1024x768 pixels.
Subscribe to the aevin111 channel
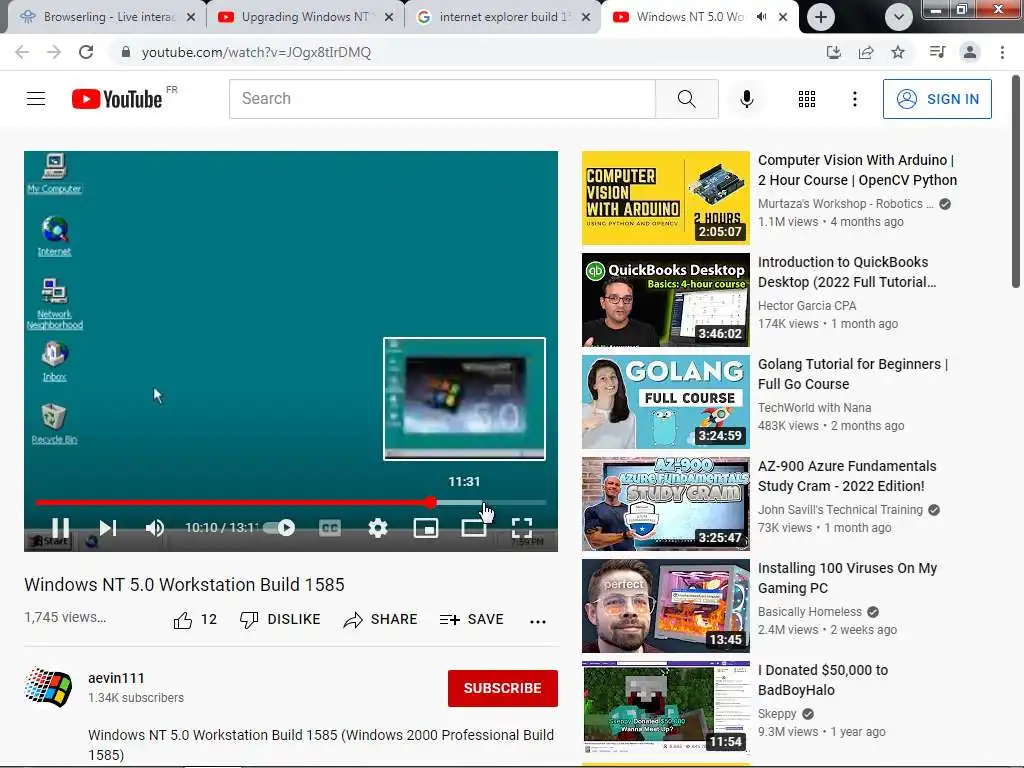coord(502,688)
